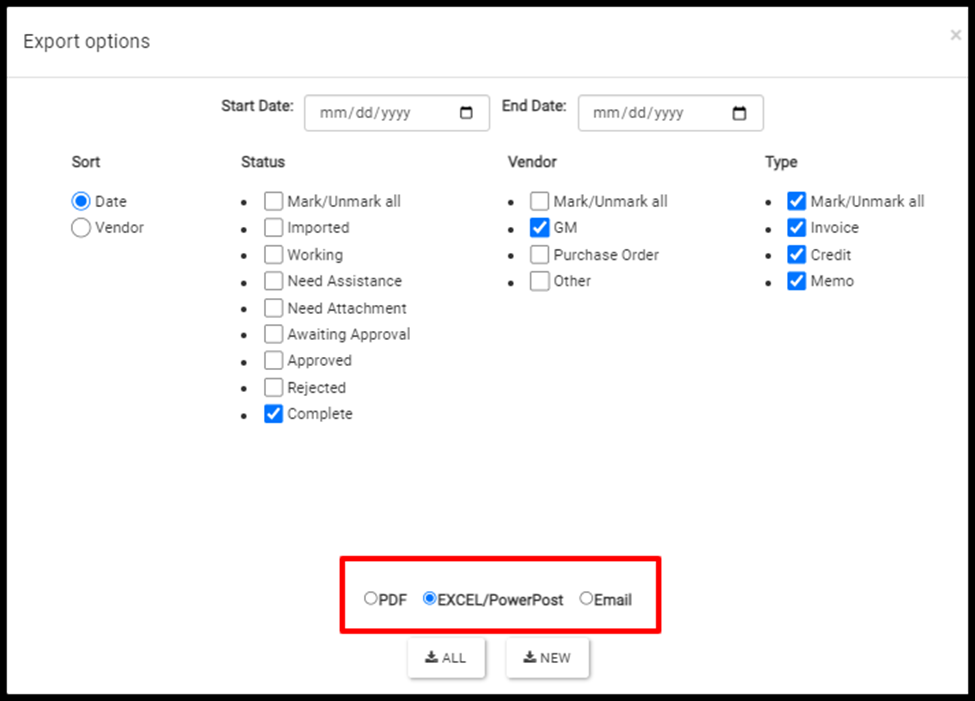The height and width of the screenshot is (701, 975).
Task: Toggle Status Mark/Unmark all checkbox
Action: point(274,201)
